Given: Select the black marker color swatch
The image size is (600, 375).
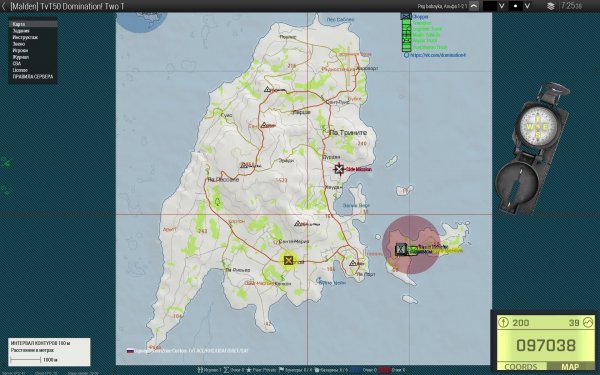Looking at the screenshot, I should pyautogui.click(x=490, y=6).
